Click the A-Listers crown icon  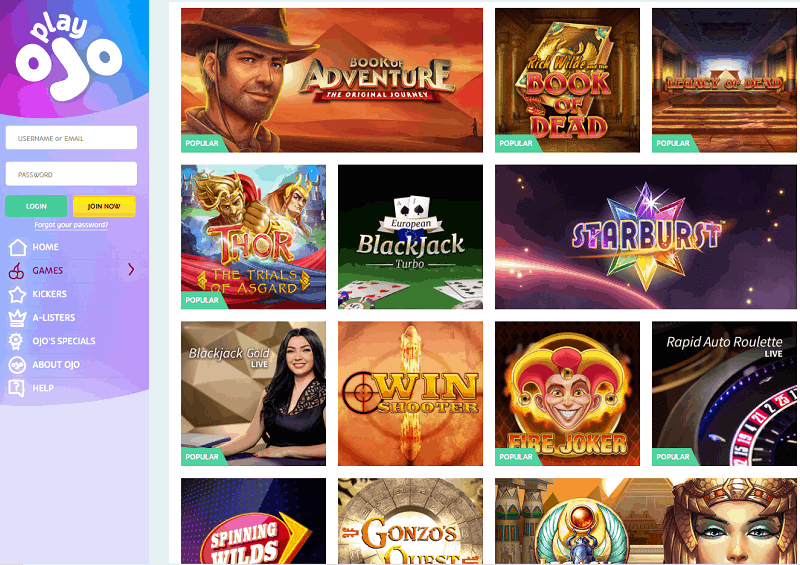pos(17,318)
